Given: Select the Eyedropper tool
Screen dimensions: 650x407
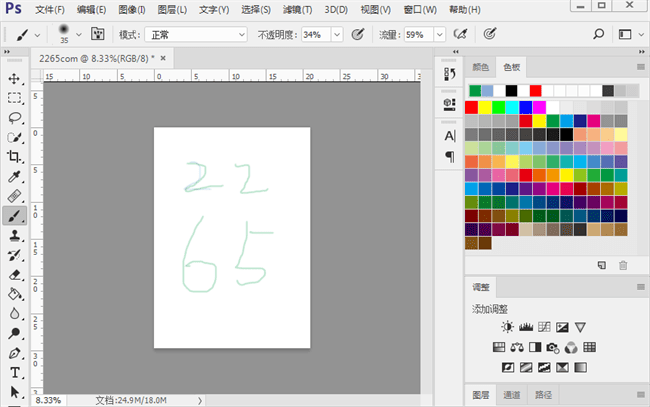Looking at the screenshot, I should point(15,176).
